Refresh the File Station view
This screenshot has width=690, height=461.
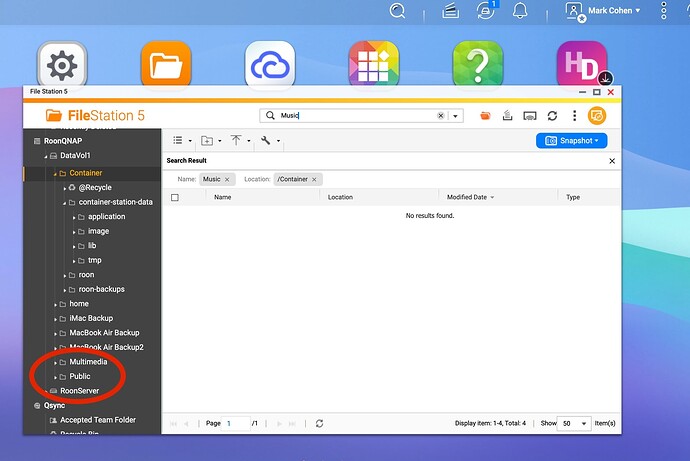click(552, 116)
